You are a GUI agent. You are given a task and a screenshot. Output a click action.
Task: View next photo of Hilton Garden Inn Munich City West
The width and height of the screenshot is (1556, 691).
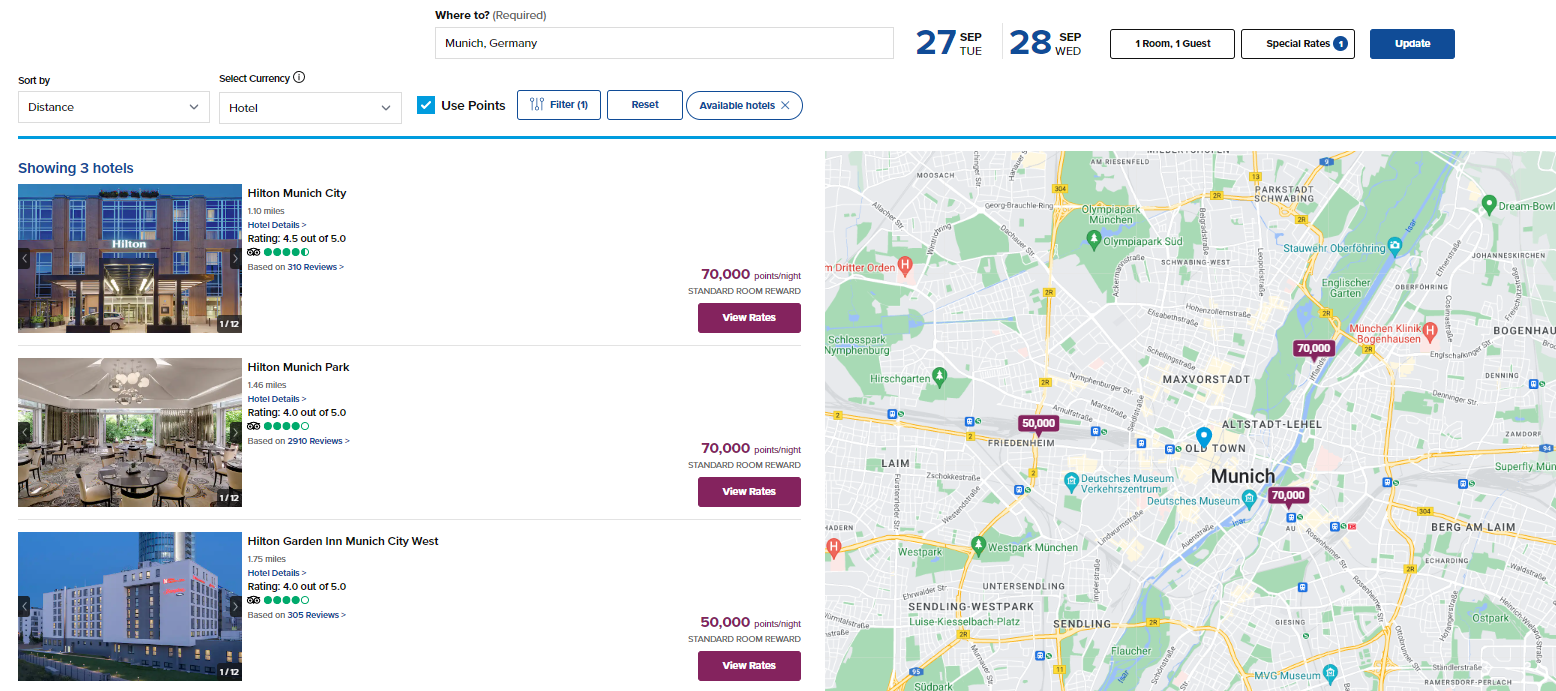(235, 606)
